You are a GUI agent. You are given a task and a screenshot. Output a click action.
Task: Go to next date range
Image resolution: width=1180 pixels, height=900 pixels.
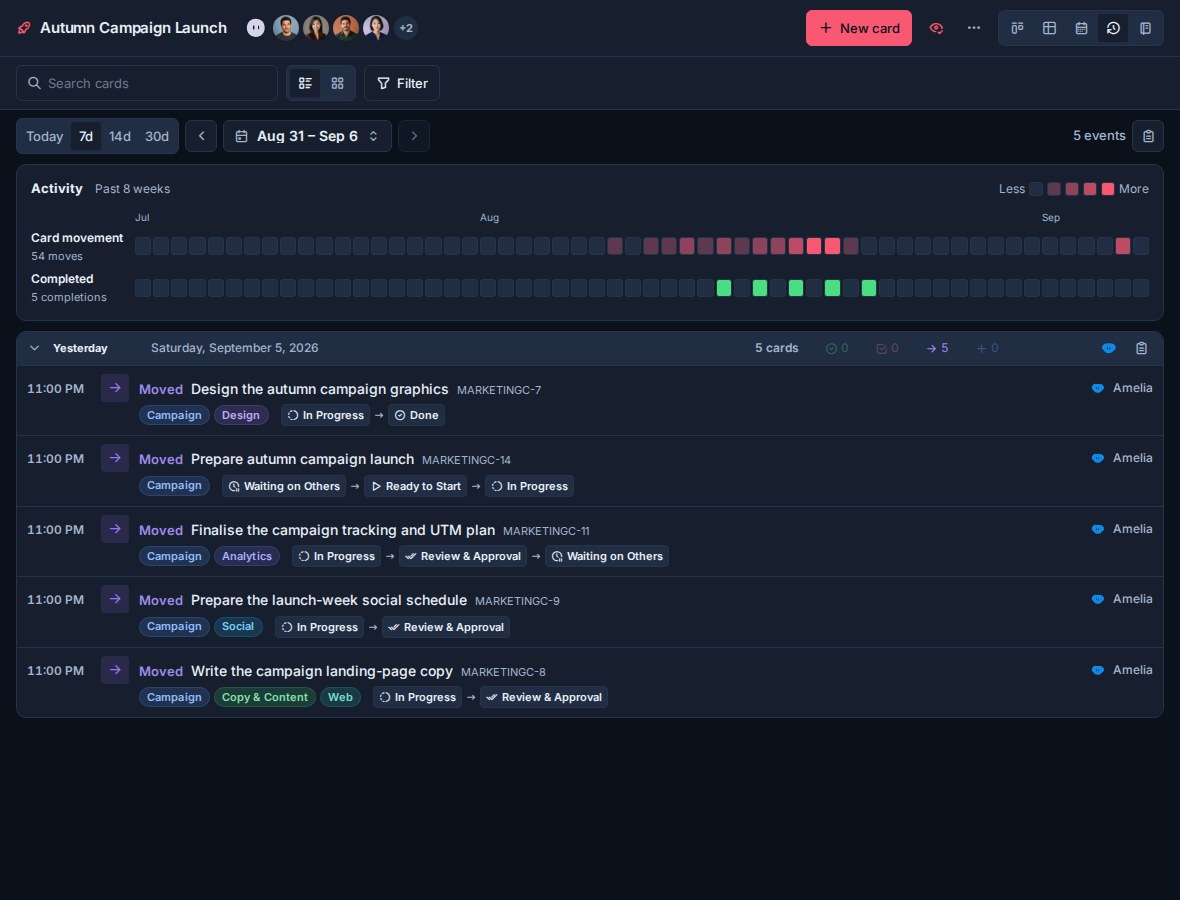coord(414,136)
